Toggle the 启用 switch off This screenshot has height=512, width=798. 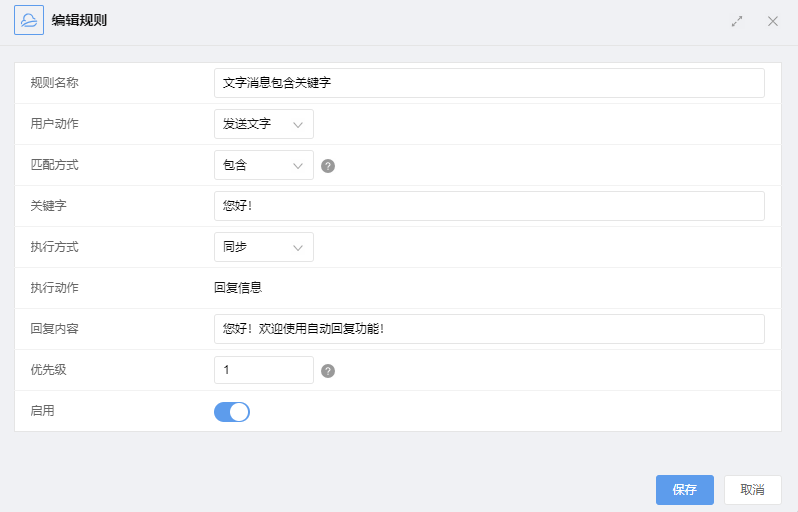pyautogui.click(x=232, y=412)
